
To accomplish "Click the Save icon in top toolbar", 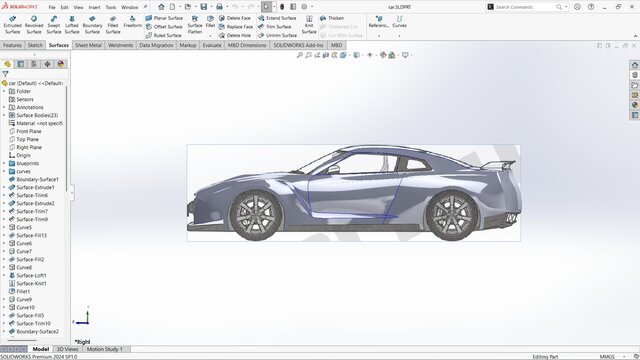I will [203, 7].
